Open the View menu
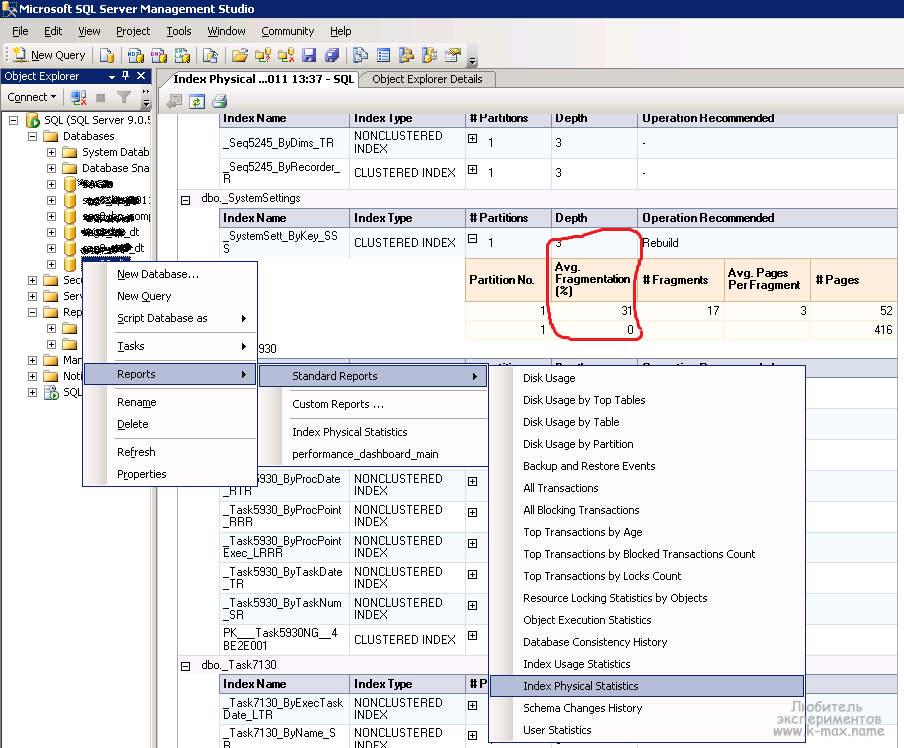The image size is (904, 748). tap(89, 31)
